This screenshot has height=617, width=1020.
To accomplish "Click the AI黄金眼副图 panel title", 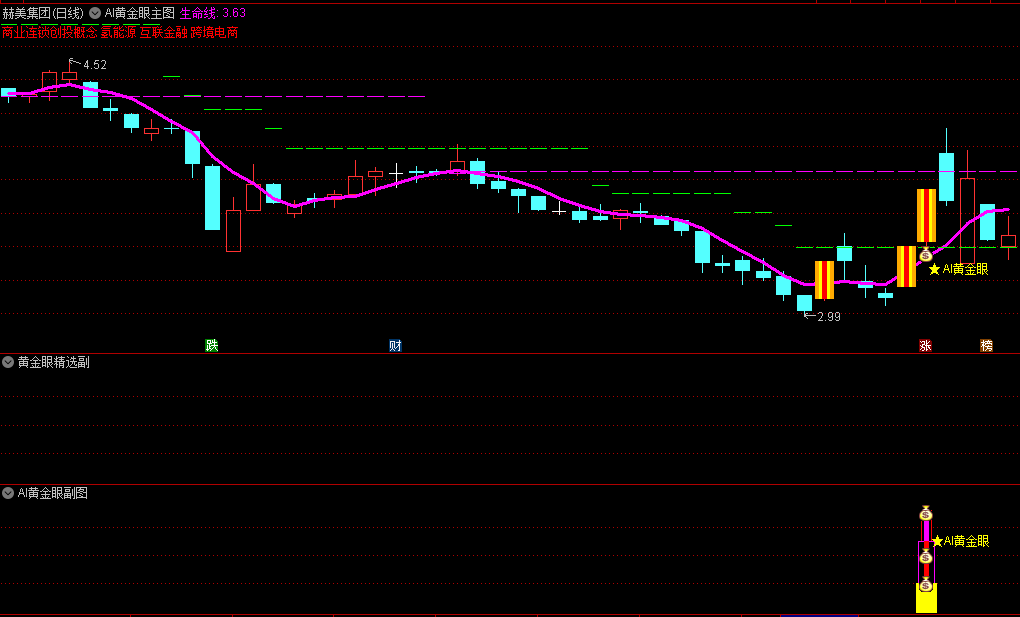I will pyautogui.click(x=53, y=493).
